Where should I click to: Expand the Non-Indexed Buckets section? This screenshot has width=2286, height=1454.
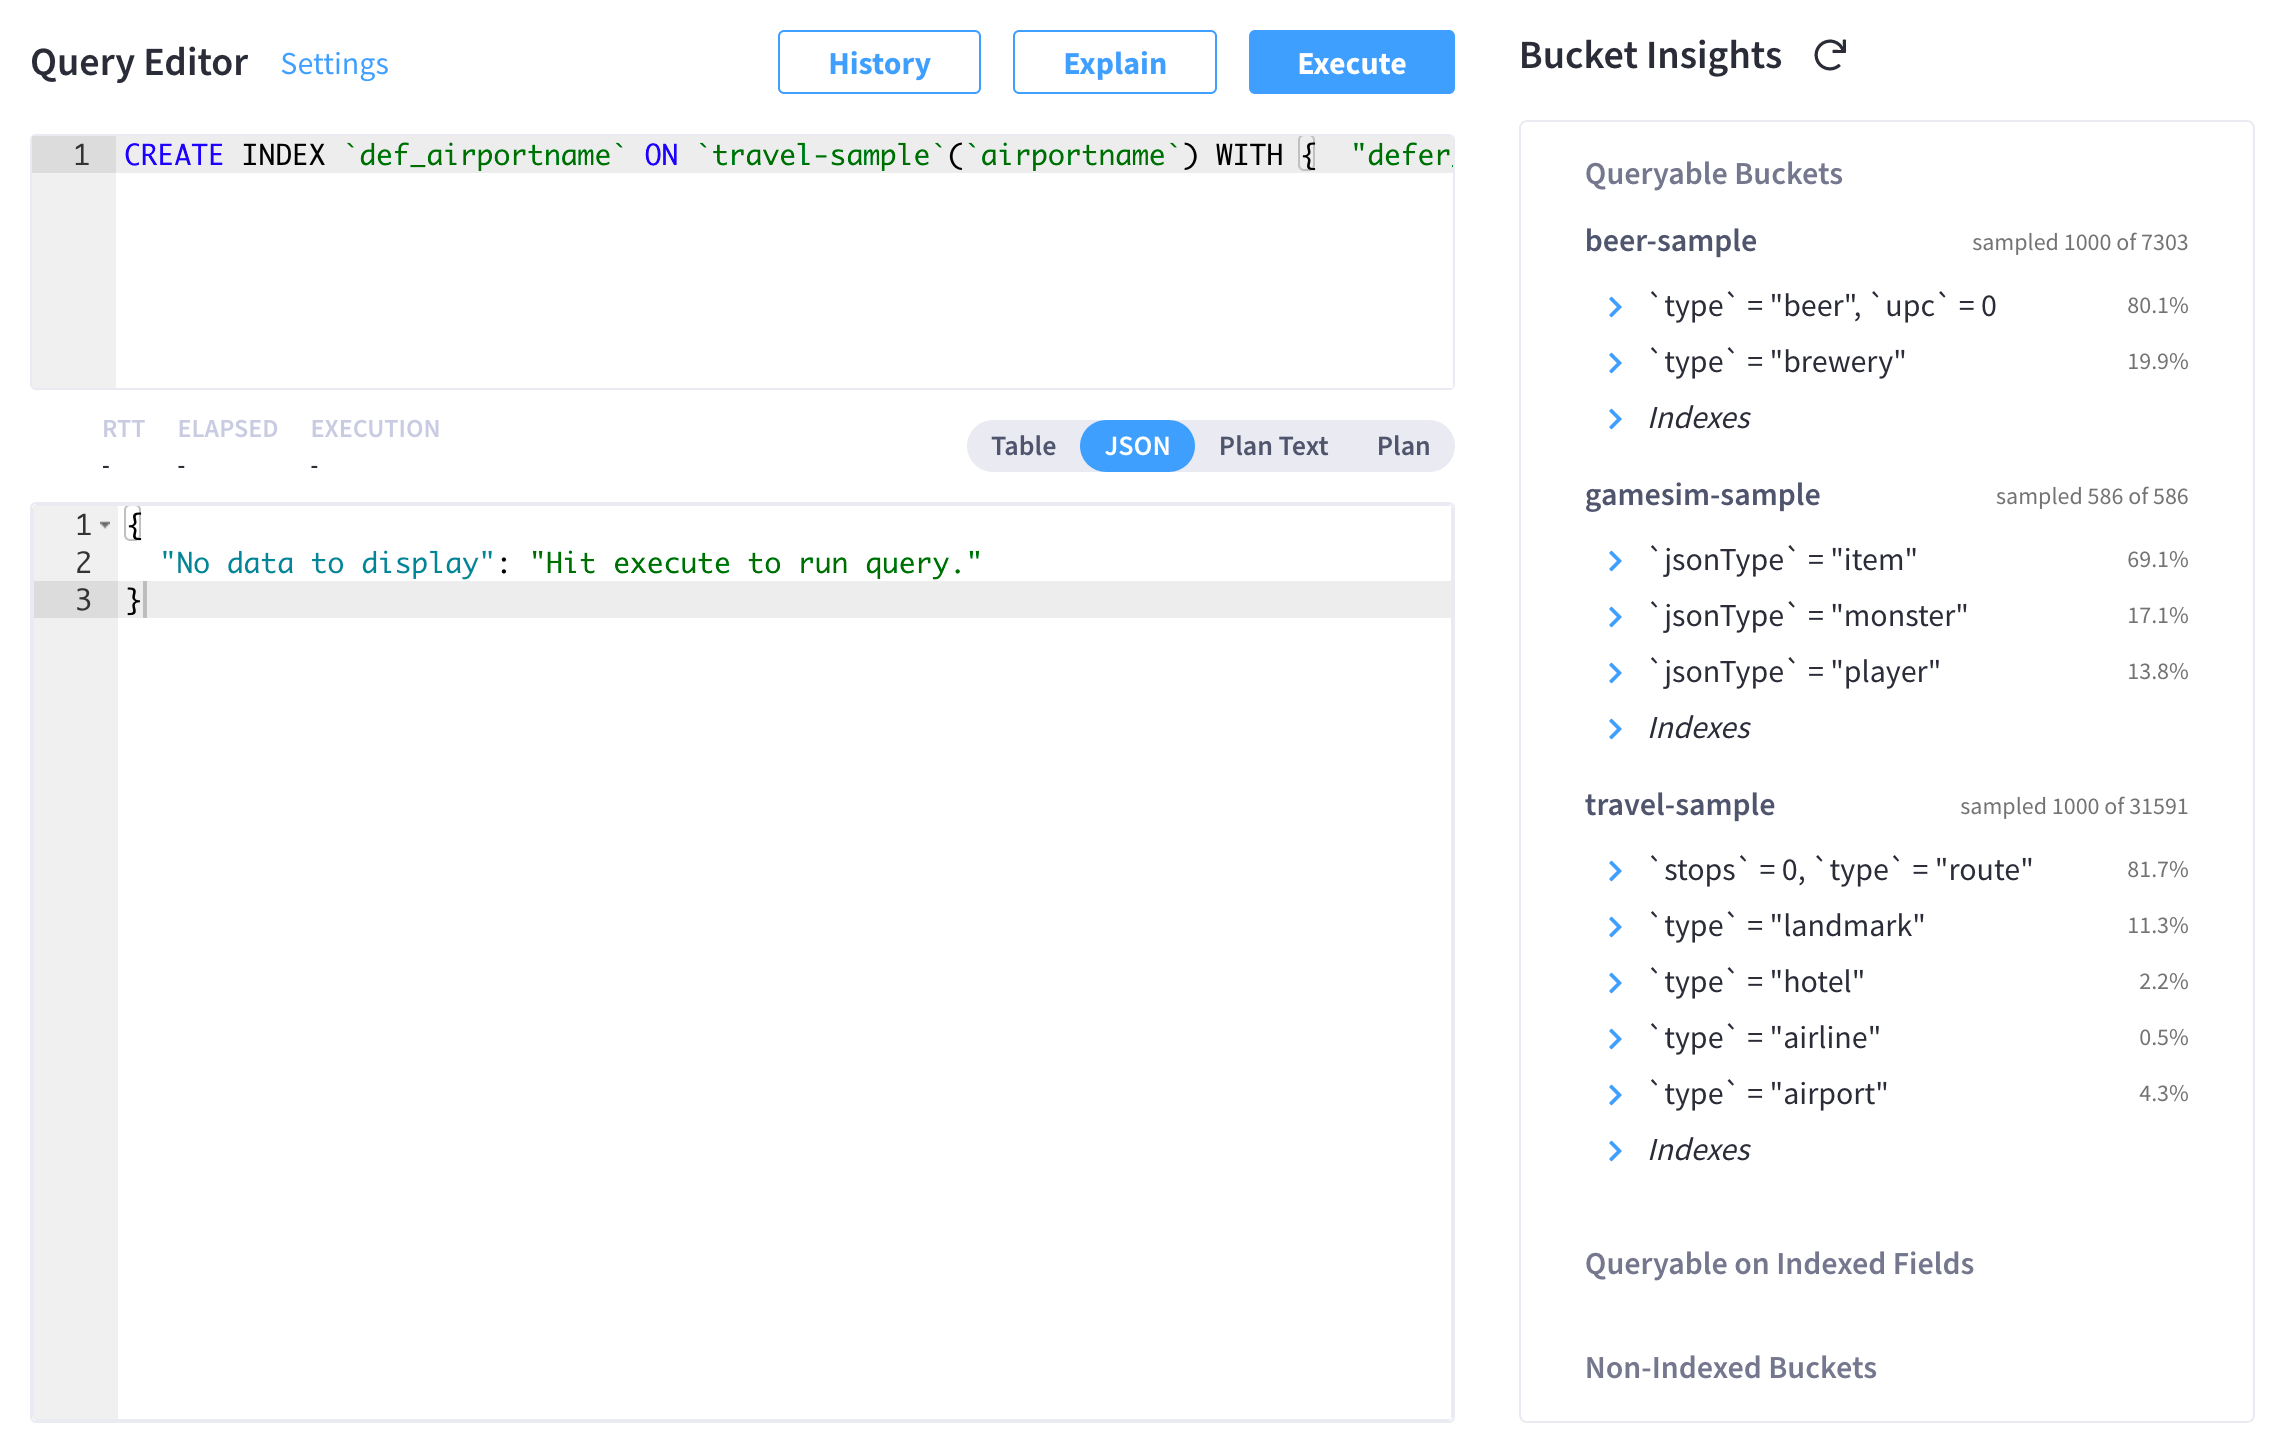coord(1731,1367)
